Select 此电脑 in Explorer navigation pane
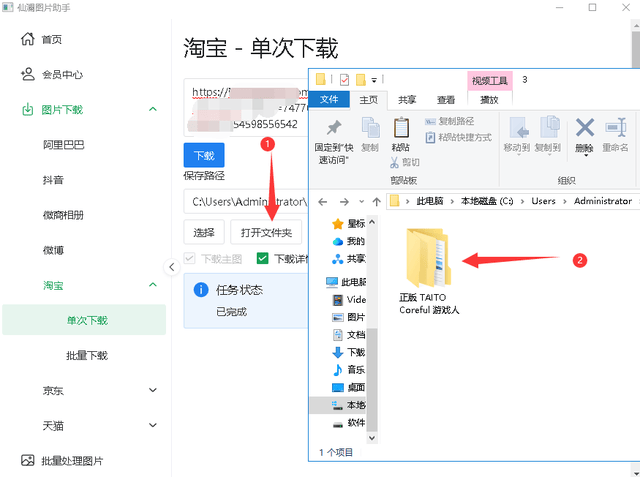 tap(346, 282)
